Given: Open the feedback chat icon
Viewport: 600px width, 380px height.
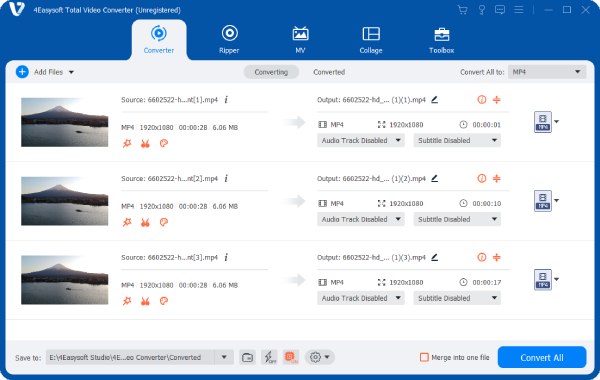Looking at the screenshot, I should tap(500, 10).
